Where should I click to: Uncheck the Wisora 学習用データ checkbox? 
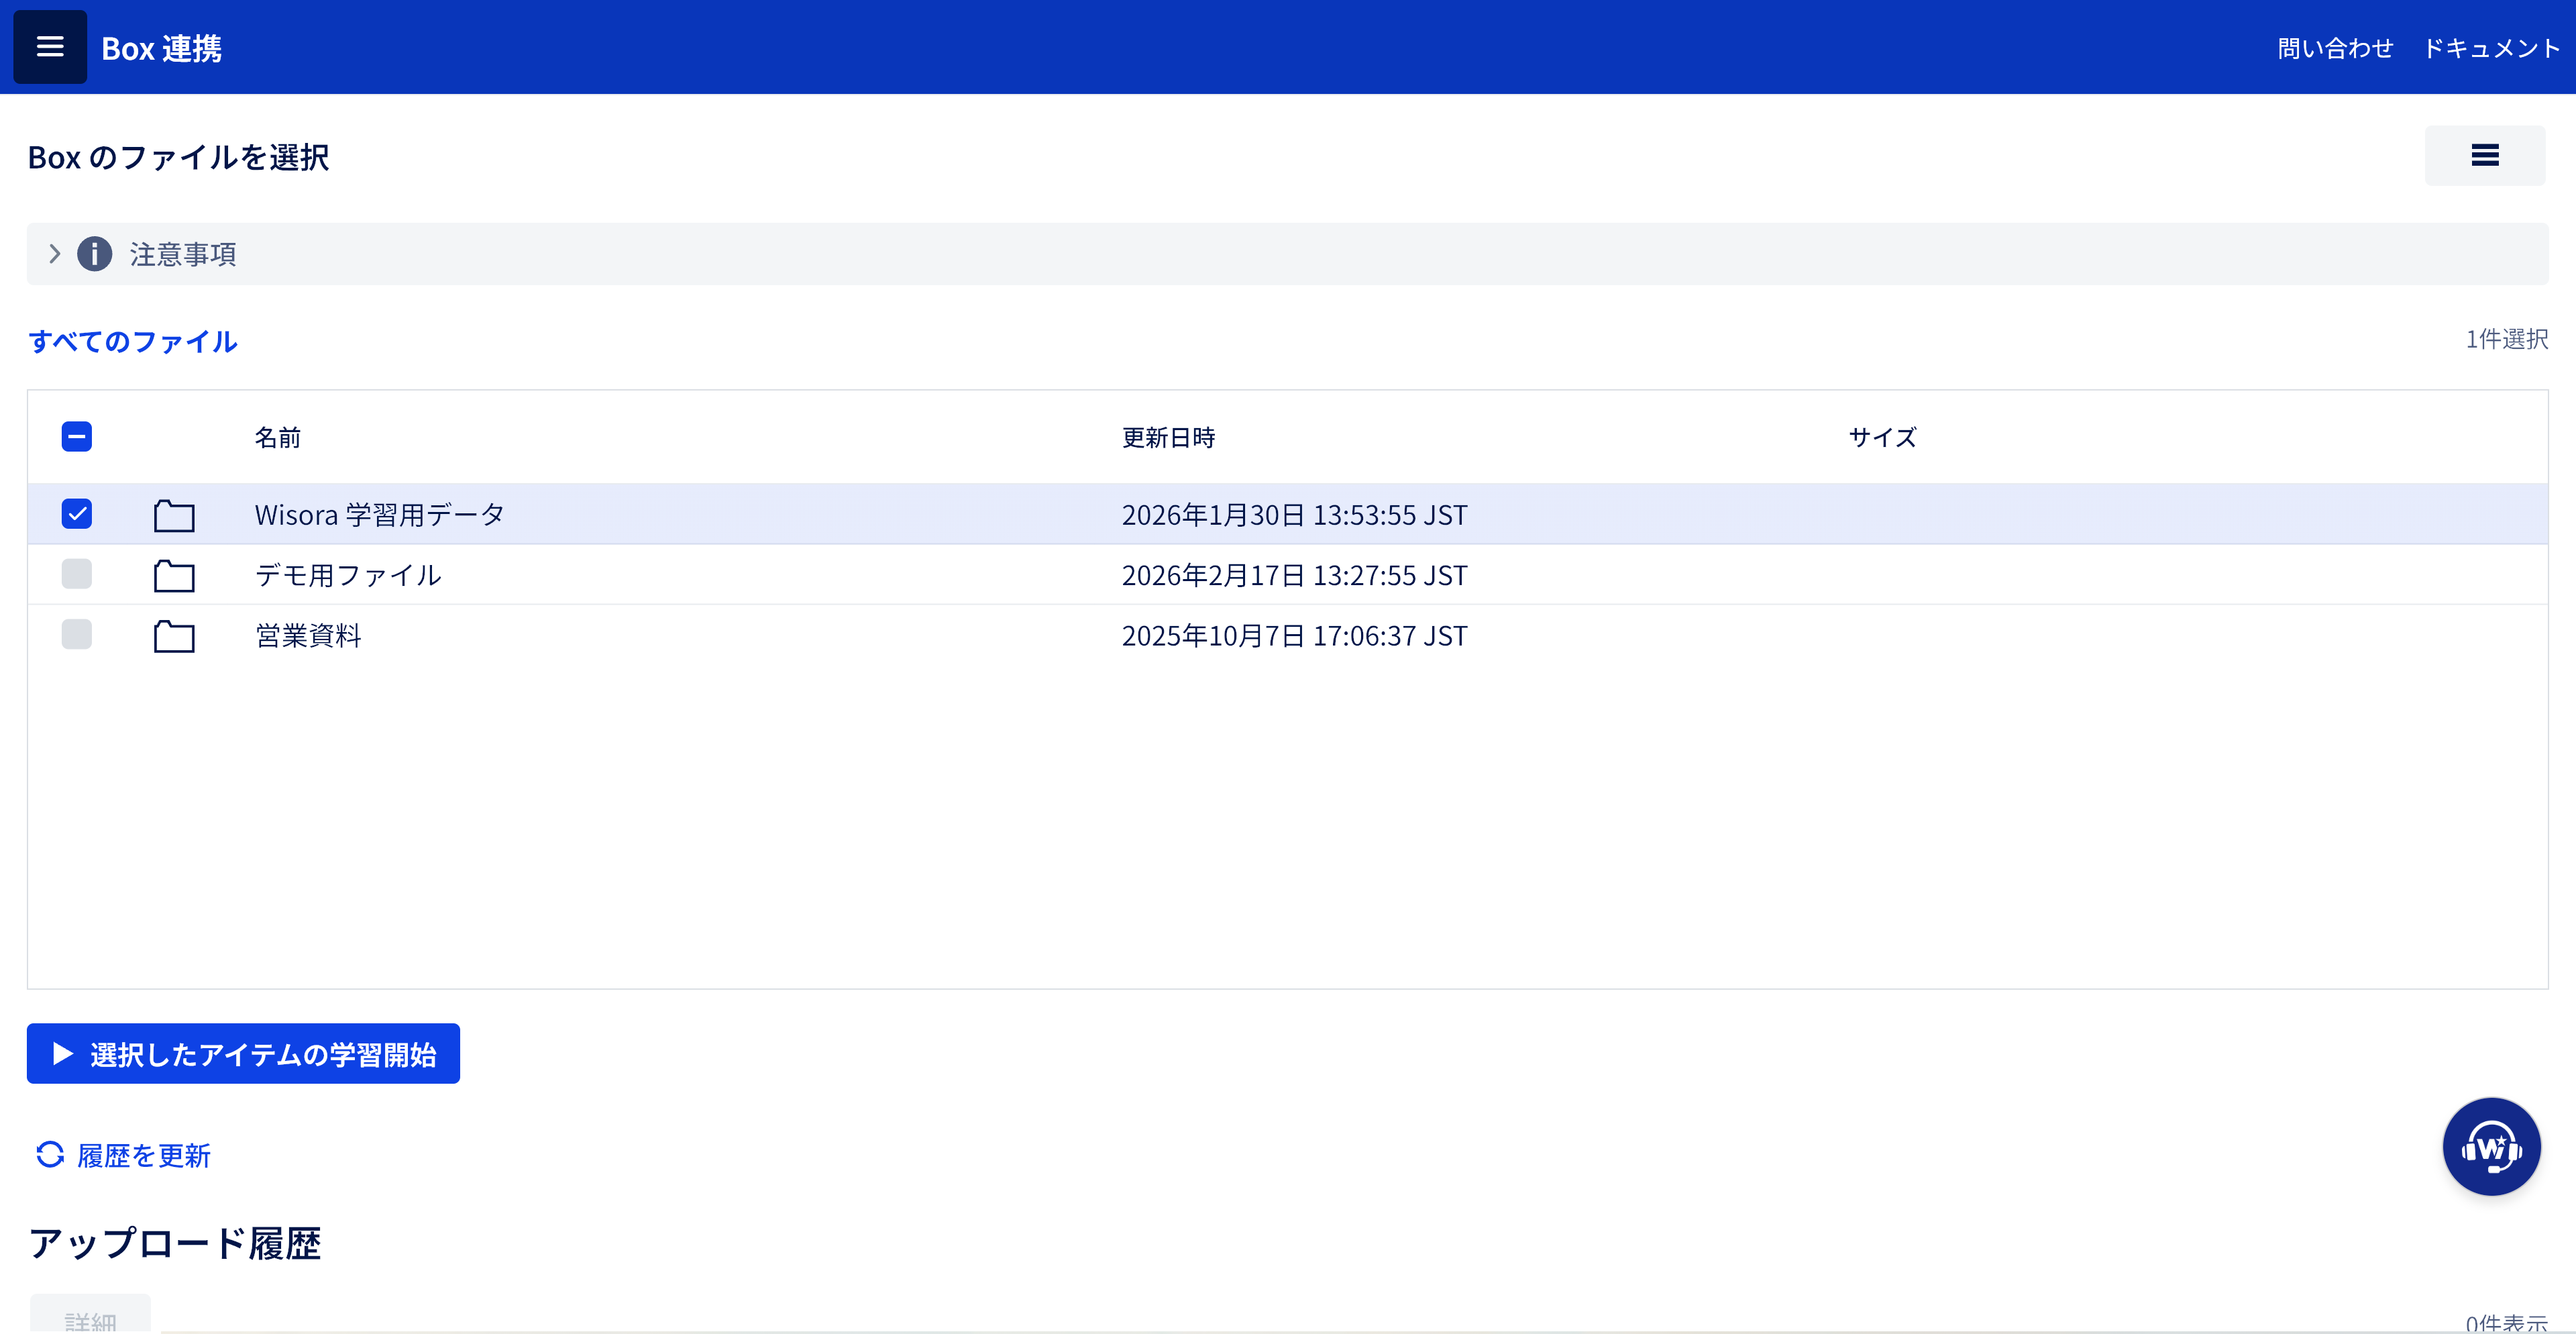[x=77, y=514]
